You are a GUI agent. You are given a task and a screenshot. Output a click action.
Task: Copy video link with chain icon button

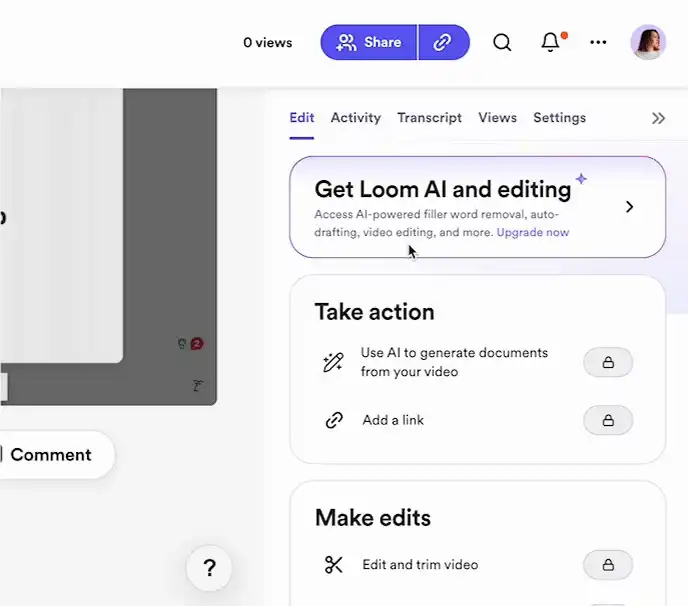tap(443, 42)
